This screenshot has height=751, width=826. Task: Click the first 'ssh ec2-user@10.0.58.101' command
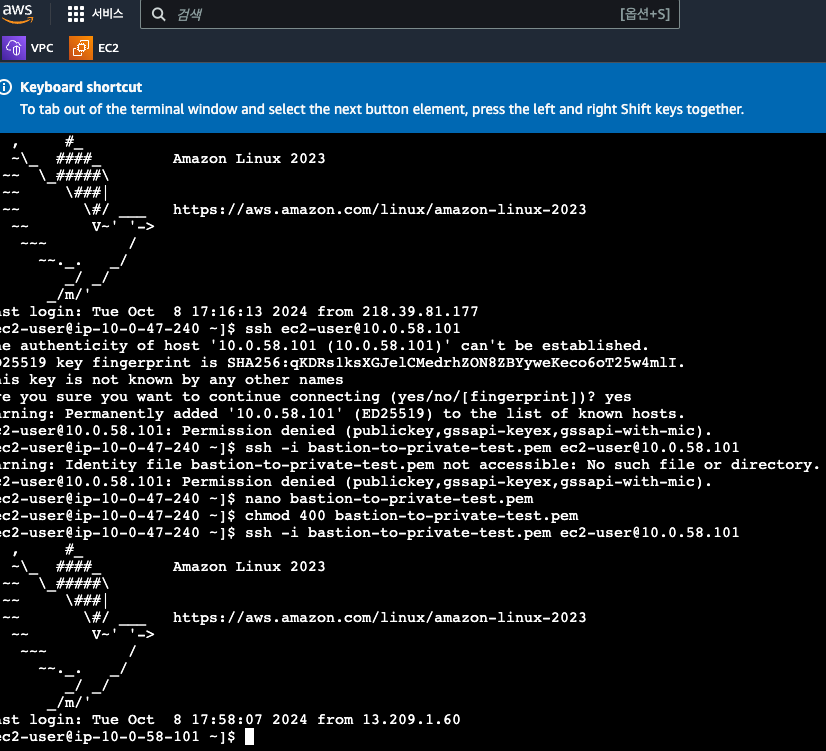click(352, 328)
